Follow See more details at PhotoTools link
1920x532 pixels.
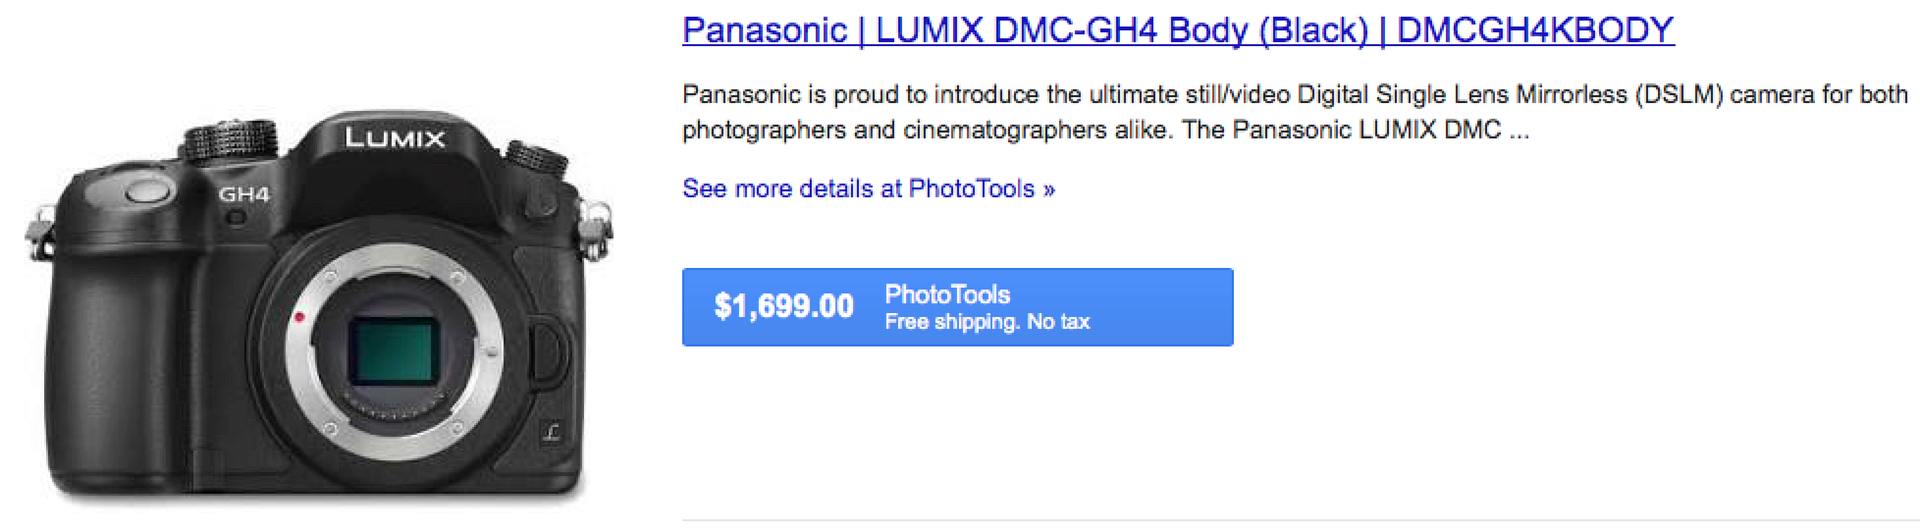[x=868, y=189]
